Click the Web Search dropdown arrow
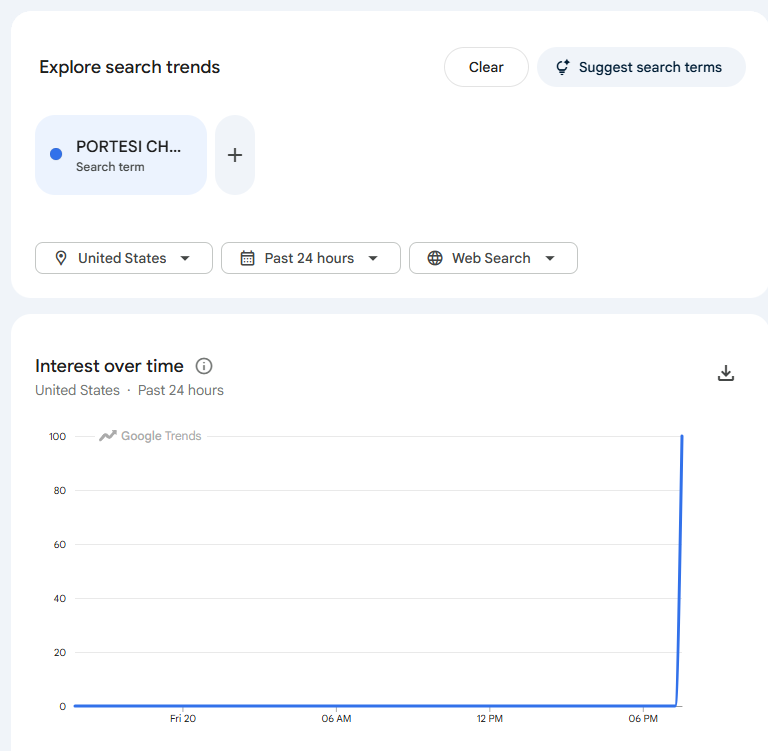 [x=550, y=259]
